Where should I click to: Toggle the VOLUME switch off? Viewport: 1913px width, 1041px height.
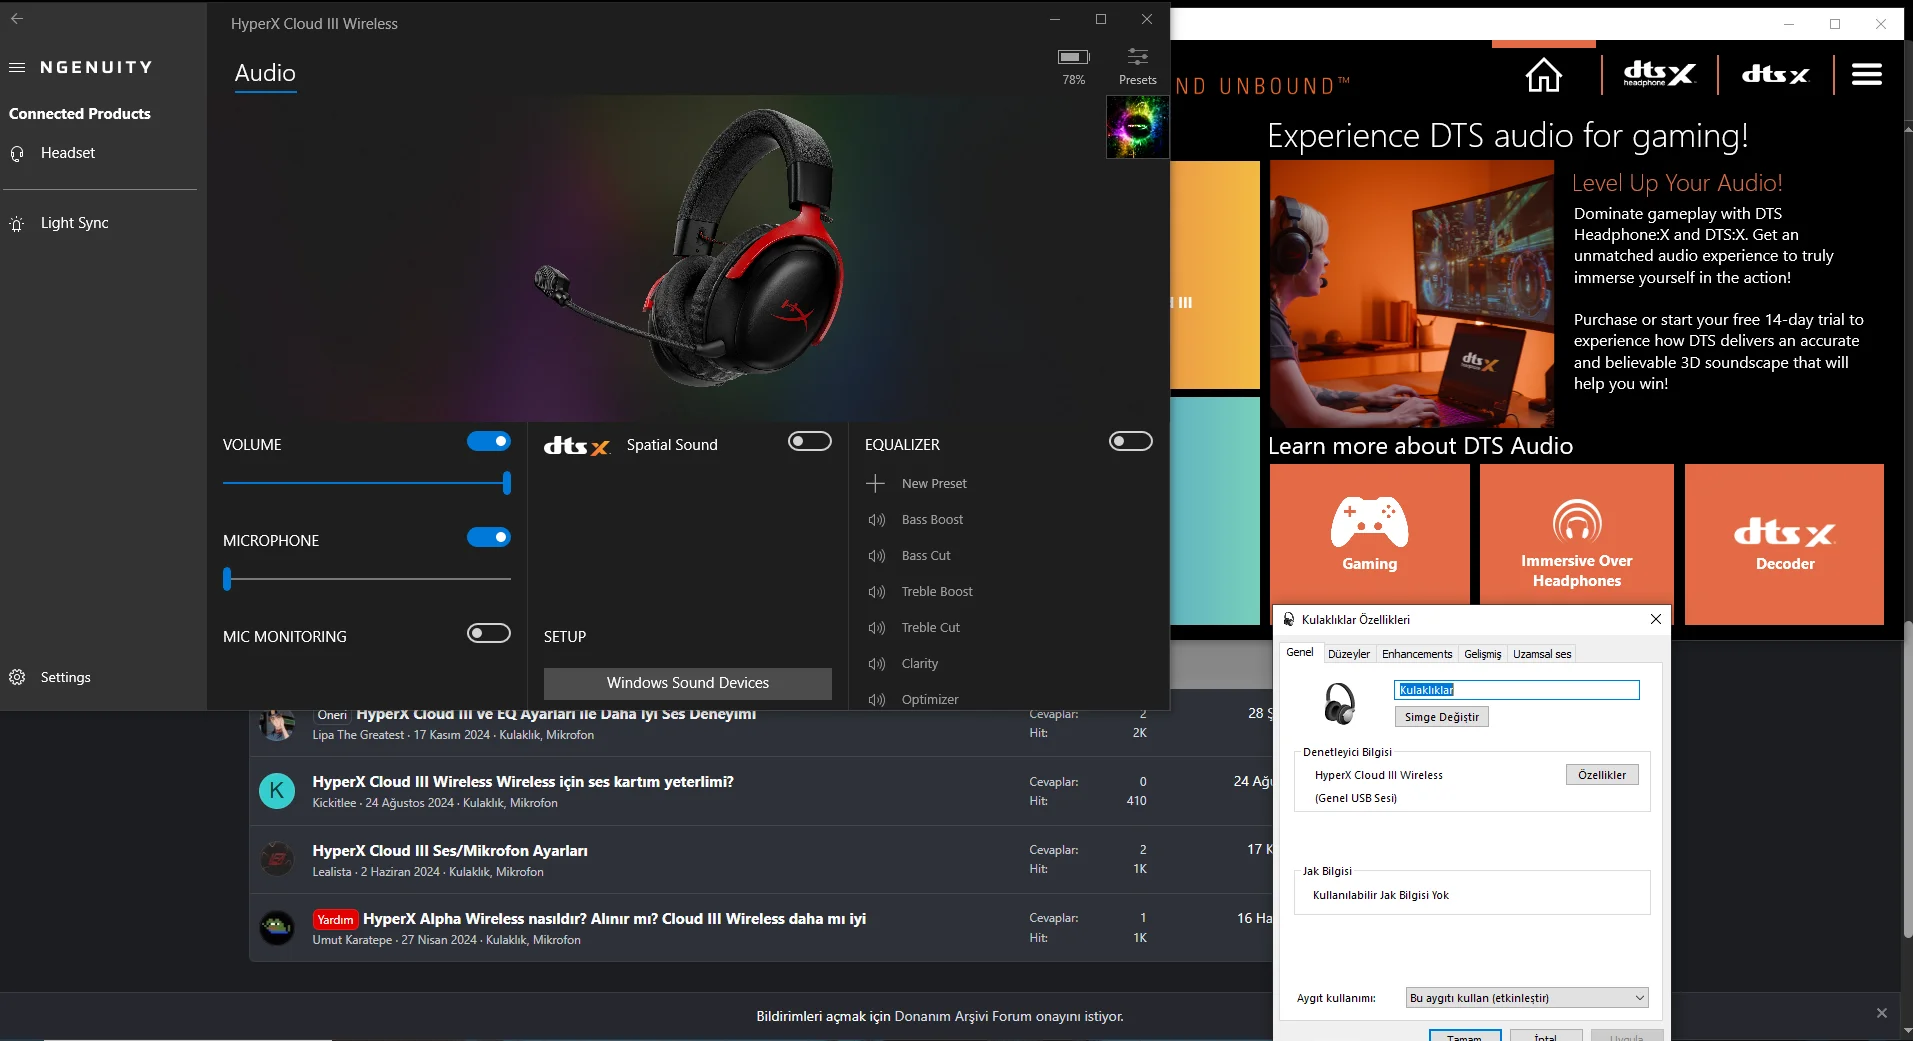click(489, 441)
